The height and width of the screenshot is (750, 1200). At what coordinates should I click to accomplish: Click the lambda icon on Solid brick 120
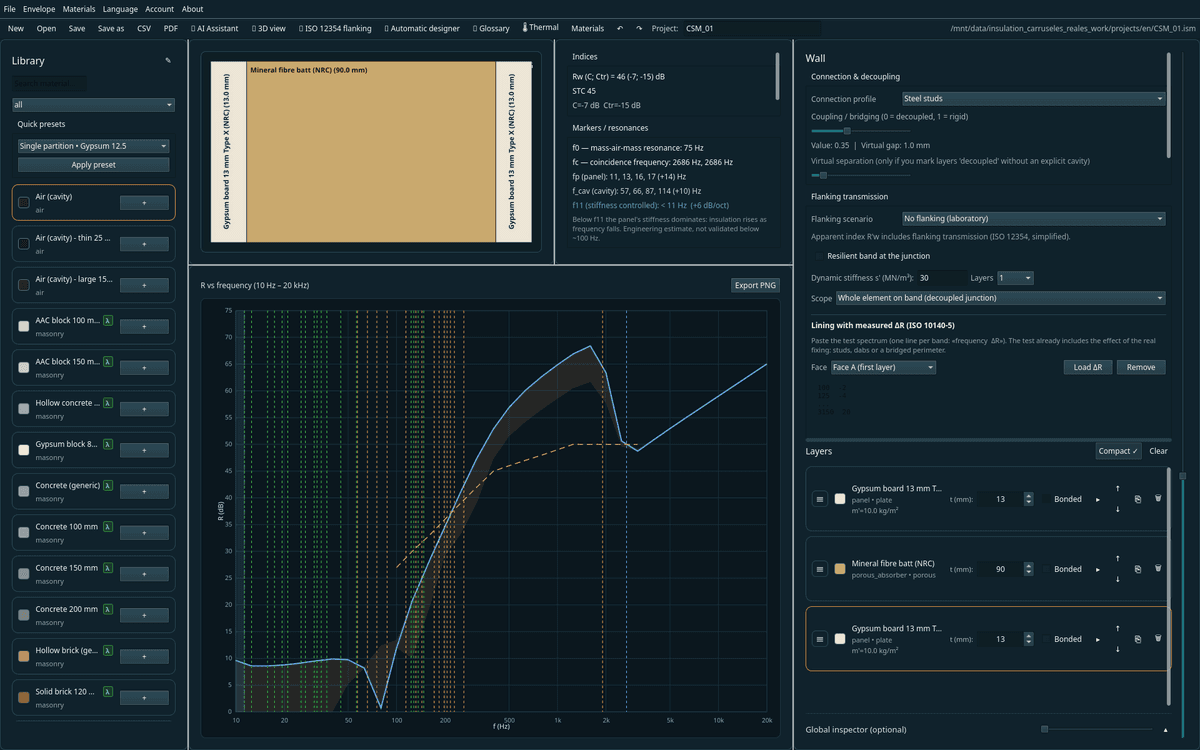coord(108,691)
